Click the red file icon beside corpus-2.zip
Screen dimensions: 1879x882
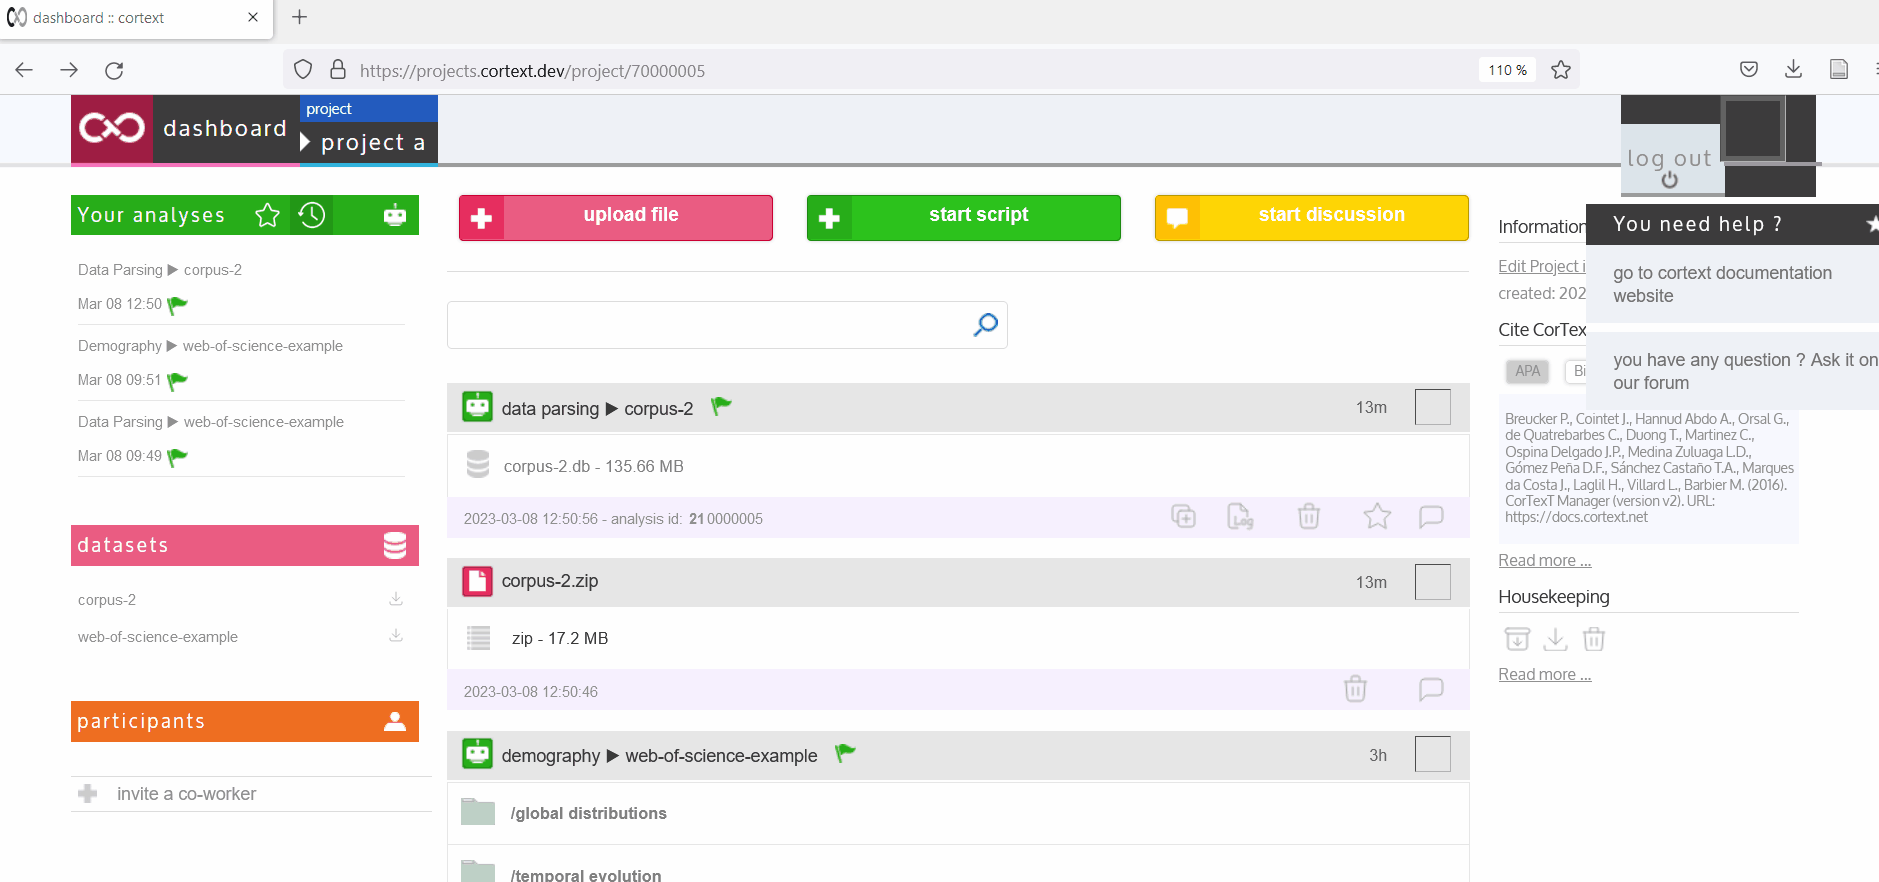[477, 581]
